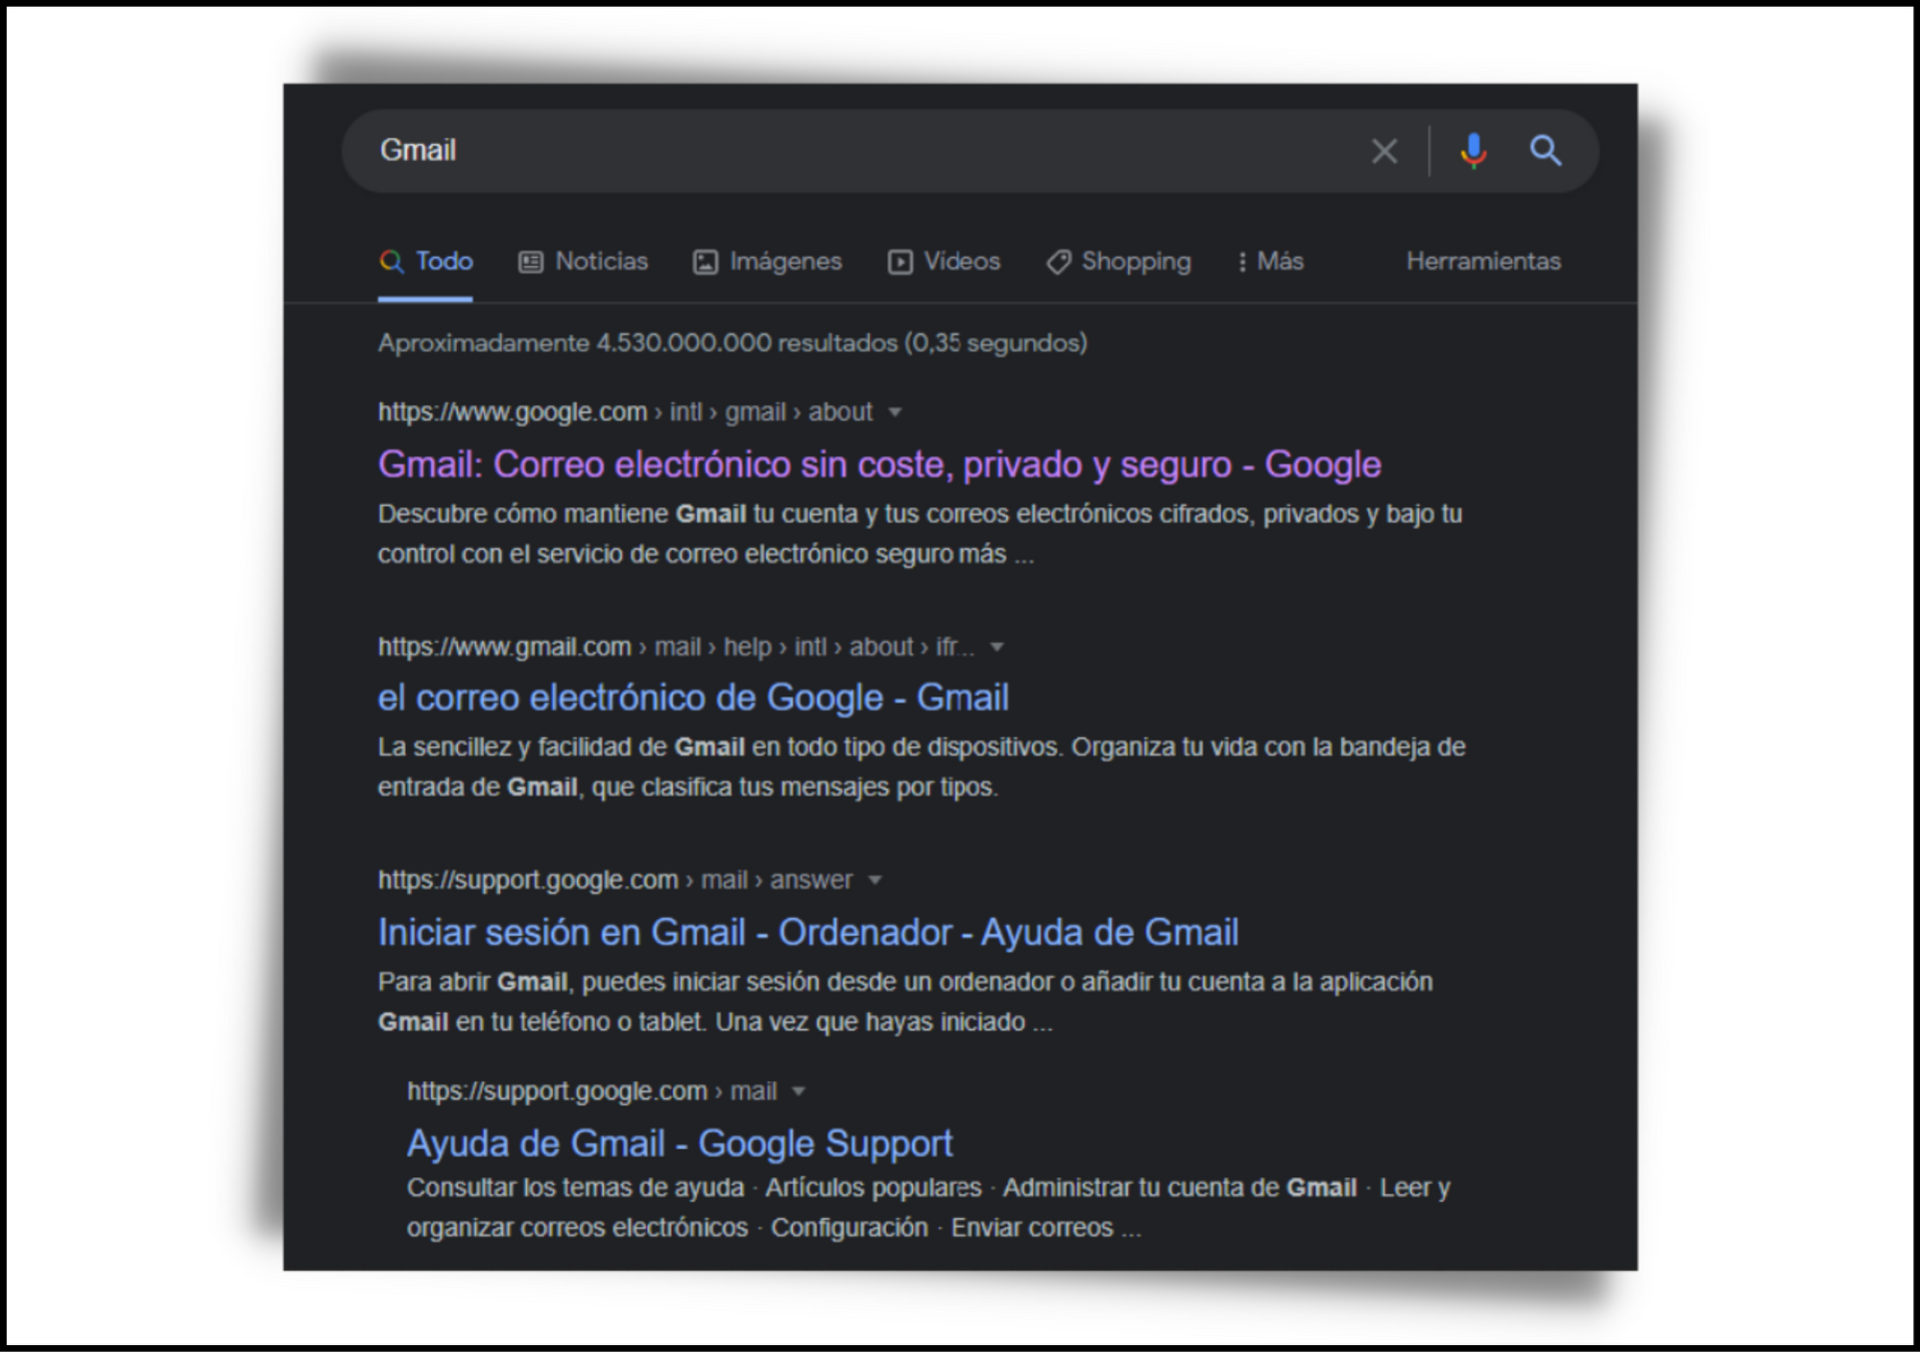
Task: Click the https://www.google.com › intl › gmail › about URL
Action: [x=625, y=412]
